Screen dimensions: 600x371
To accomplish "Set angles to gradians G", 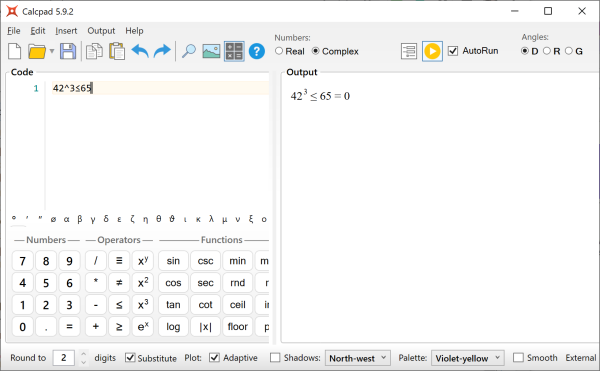I will 574,51.
